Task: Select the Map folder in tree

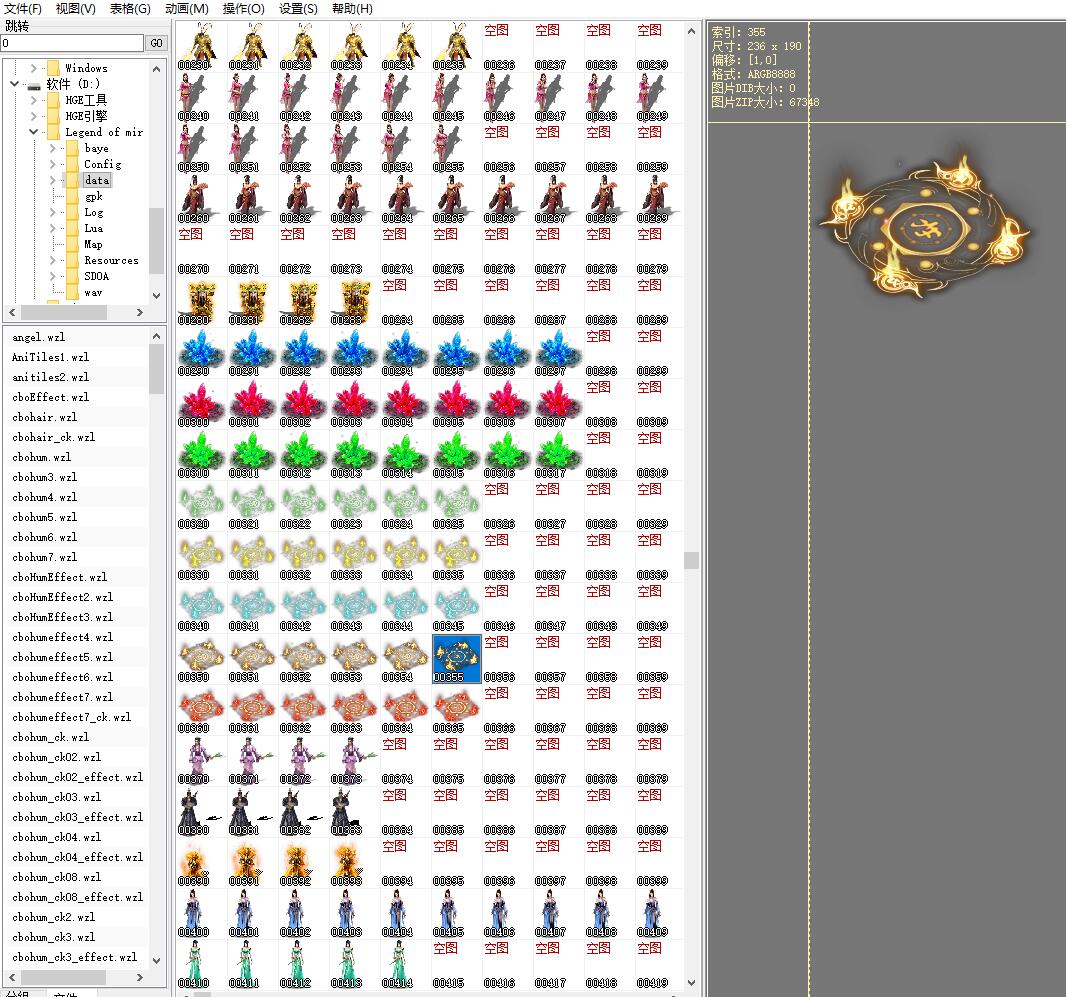Action: [x=94, y=245]
